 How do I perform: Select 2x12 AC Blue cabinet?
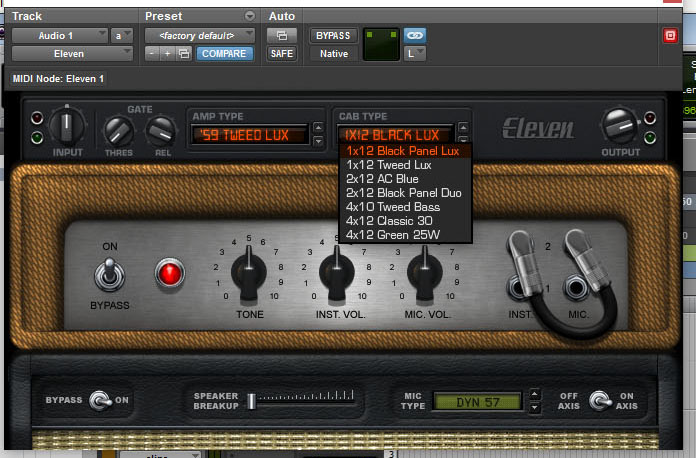tap(405, 179)
